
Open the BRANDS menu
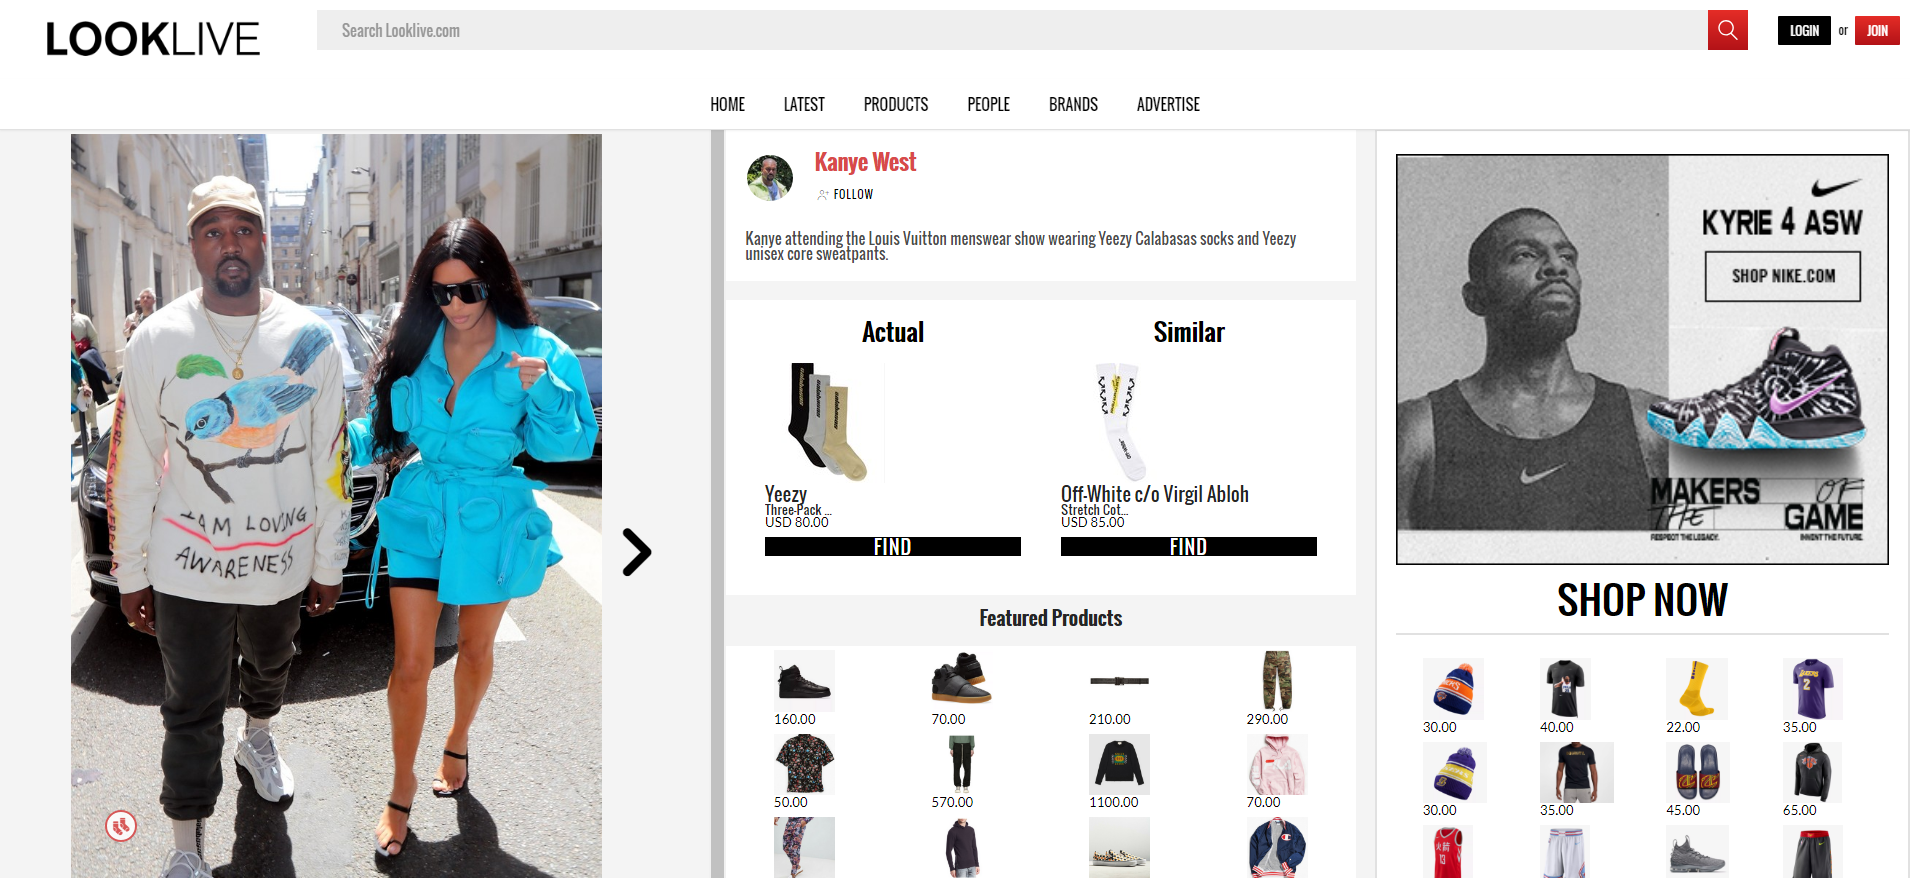[1073, 104]
